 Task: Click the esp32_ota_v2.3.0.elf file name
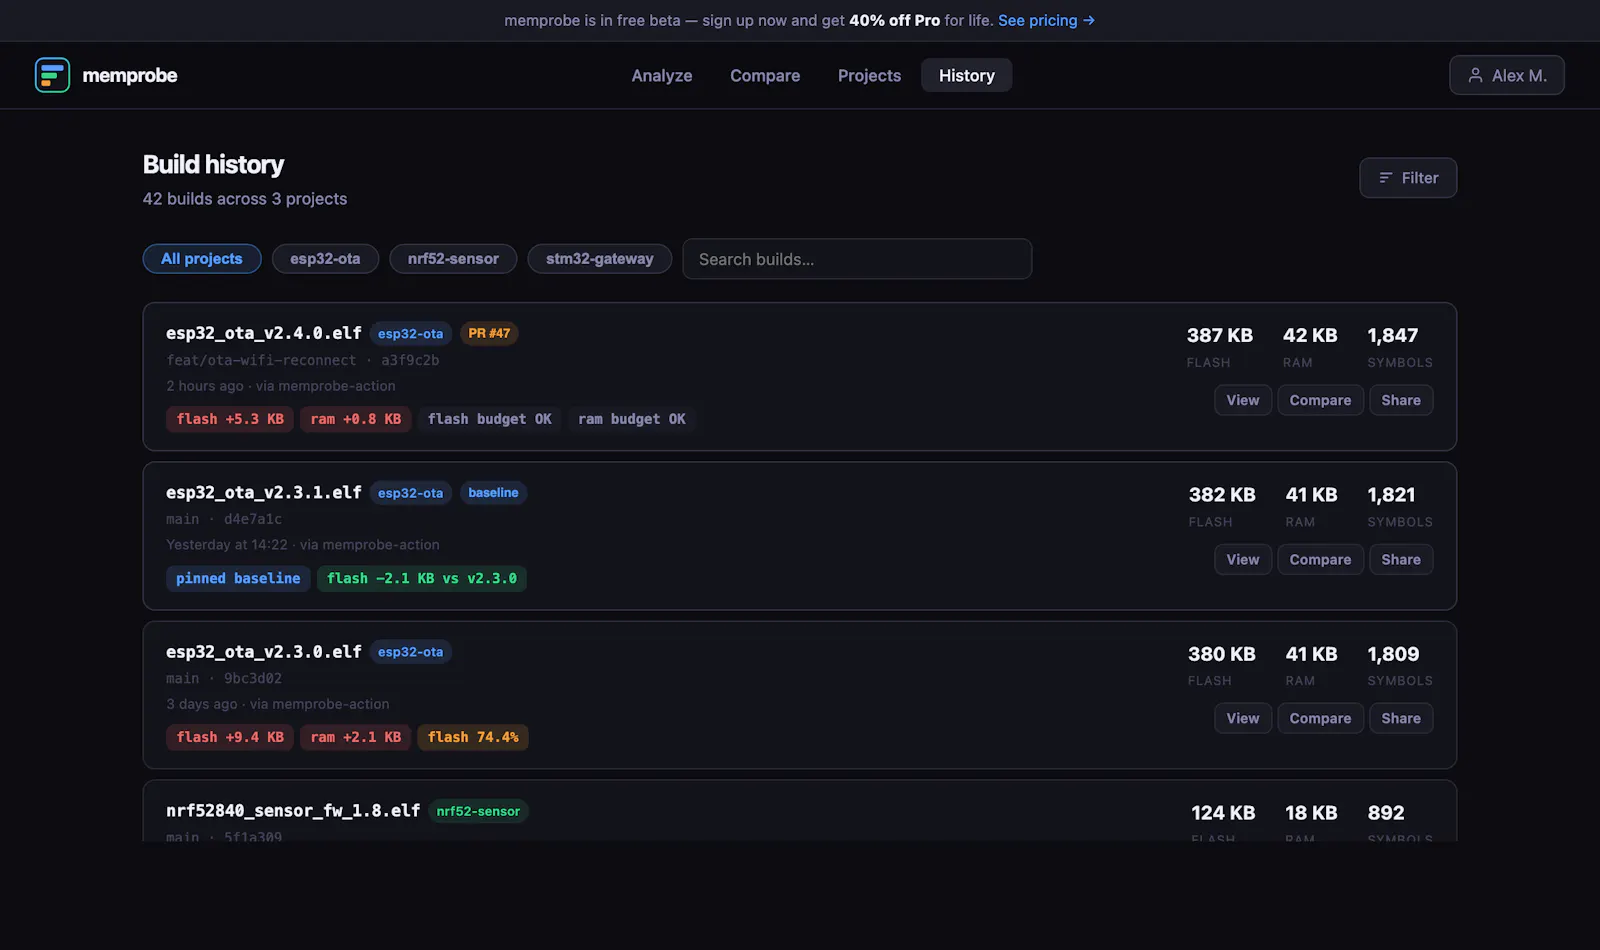click(264, 651)
